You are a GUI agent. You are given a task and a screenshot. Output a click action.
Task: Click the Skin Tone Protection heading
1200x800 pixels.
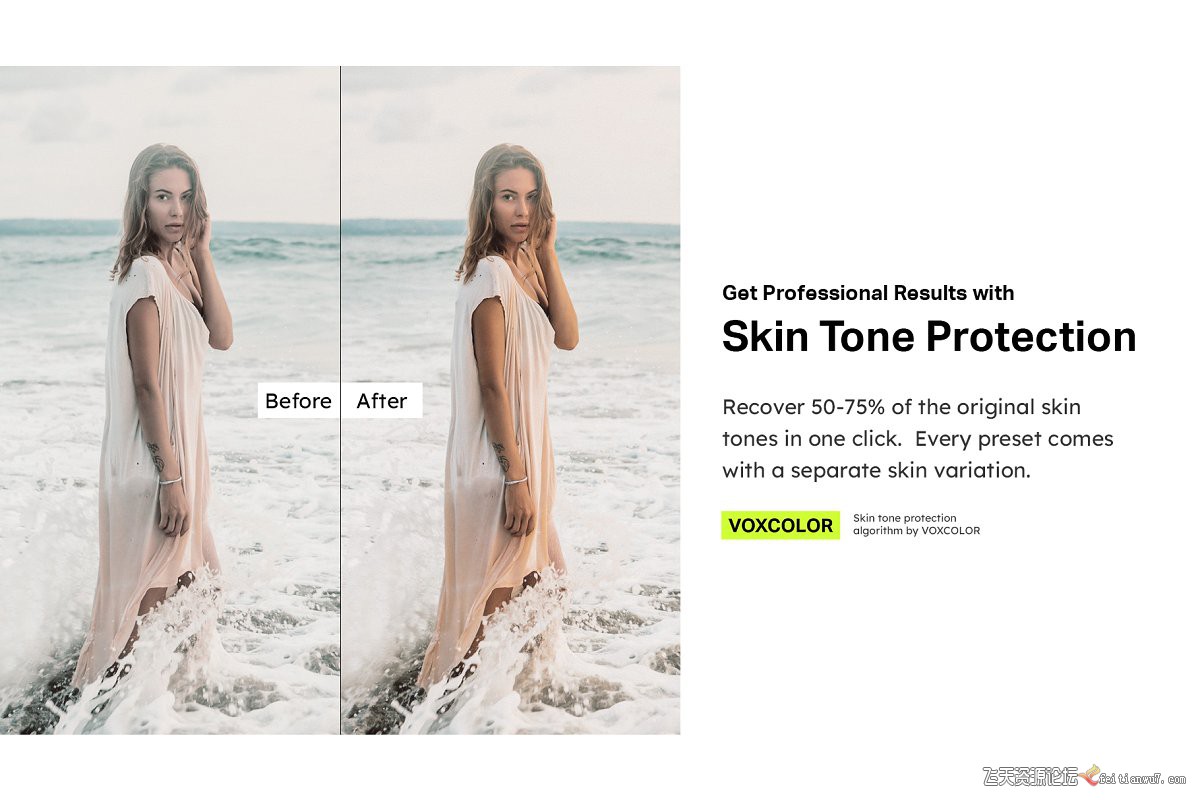929,337
